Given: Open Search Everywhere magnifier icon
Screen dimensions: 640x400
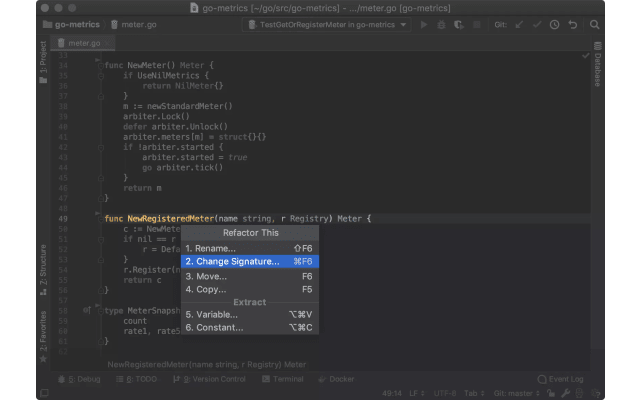Looking at the screenshot, I should tap(594, 25).
